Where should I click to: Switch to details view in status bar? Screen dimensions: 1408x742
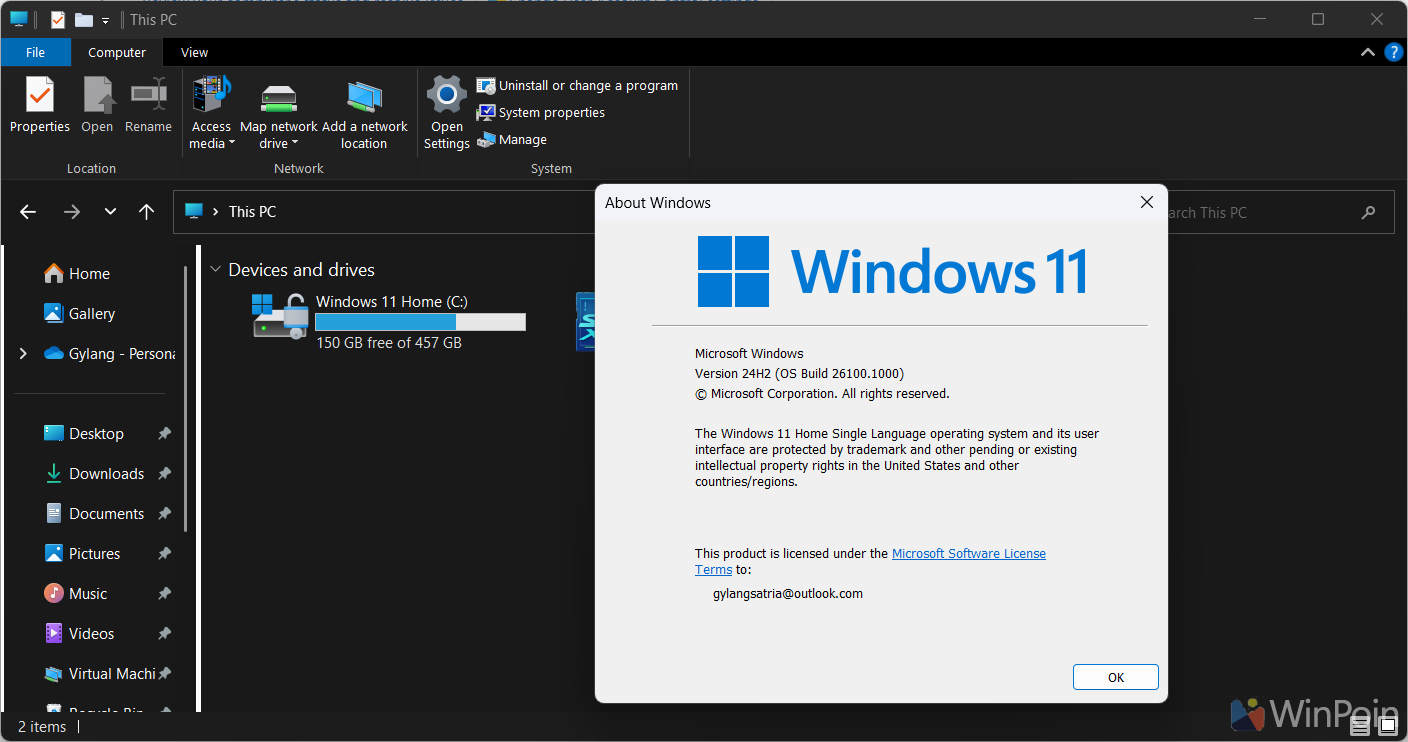(x=1360, y=726)
